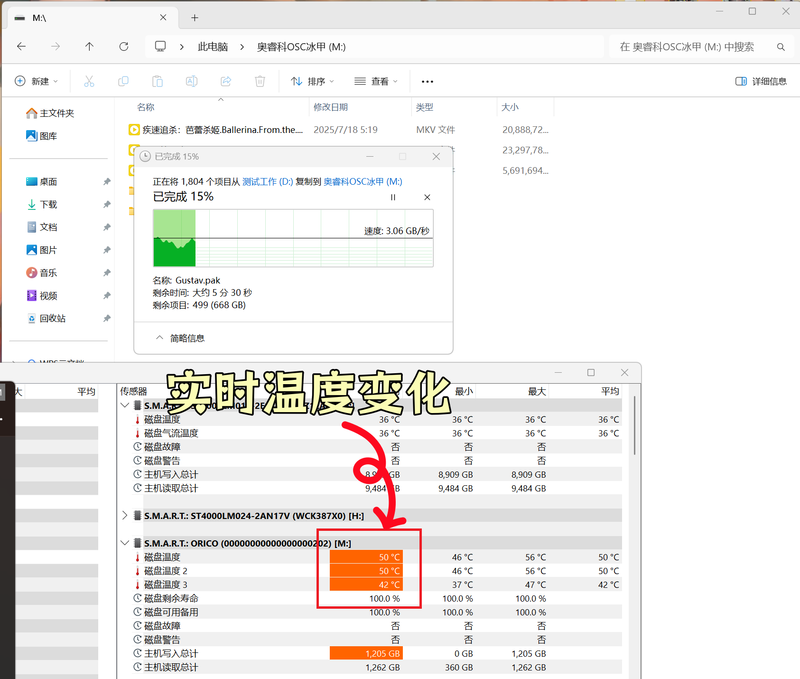Go back with the Explorer back arrow
This screenshot has width=800, height=679.
[x=21, y=46]
